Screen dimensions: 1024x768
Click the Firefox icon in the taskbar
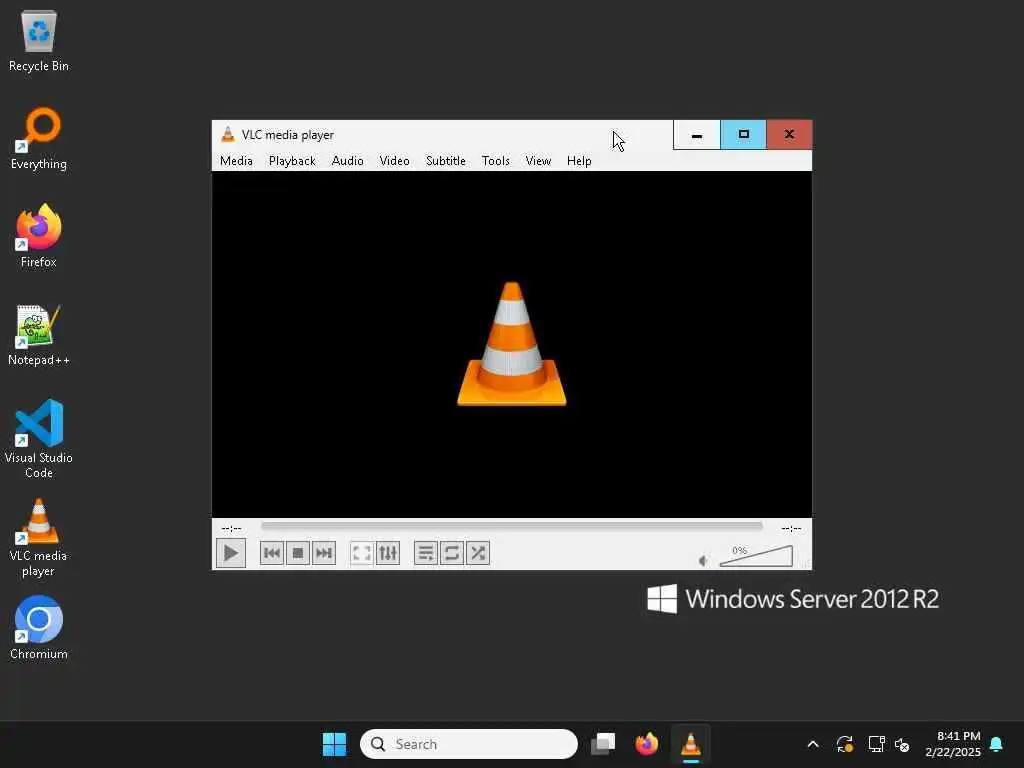point(647,744)
